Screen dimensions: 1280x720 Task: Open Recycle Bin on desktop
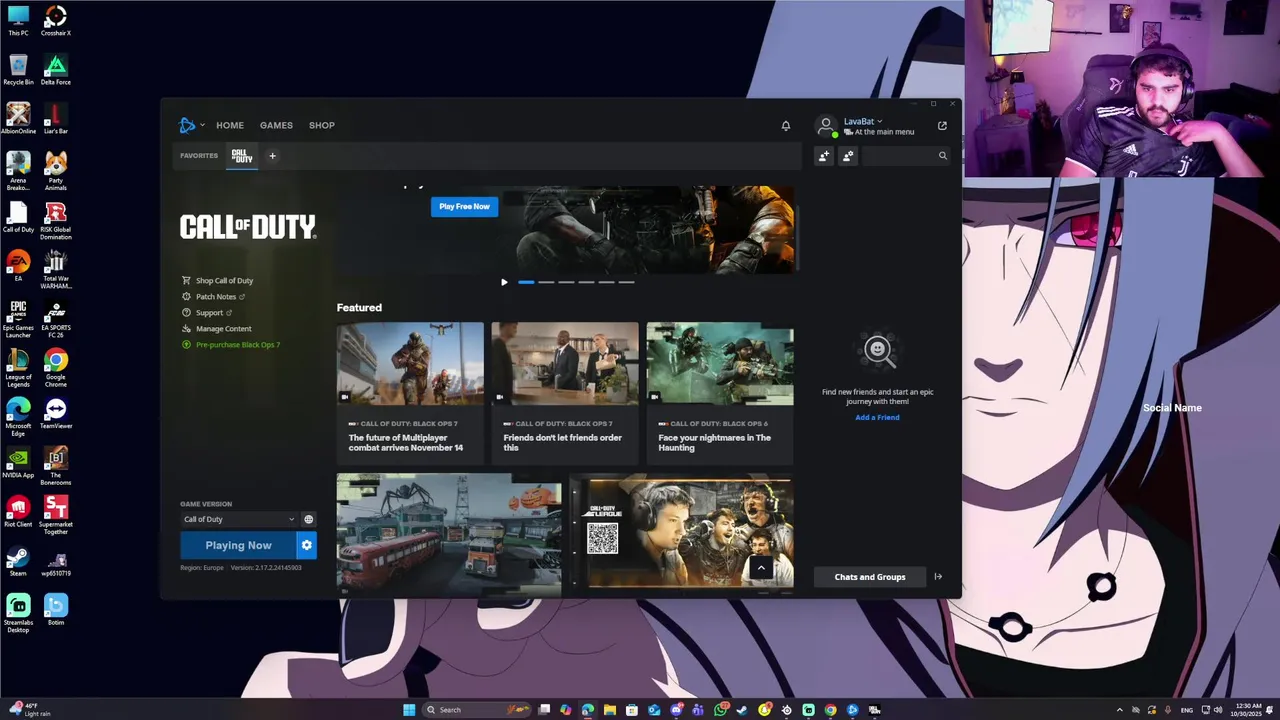click(x=18, y=70)
